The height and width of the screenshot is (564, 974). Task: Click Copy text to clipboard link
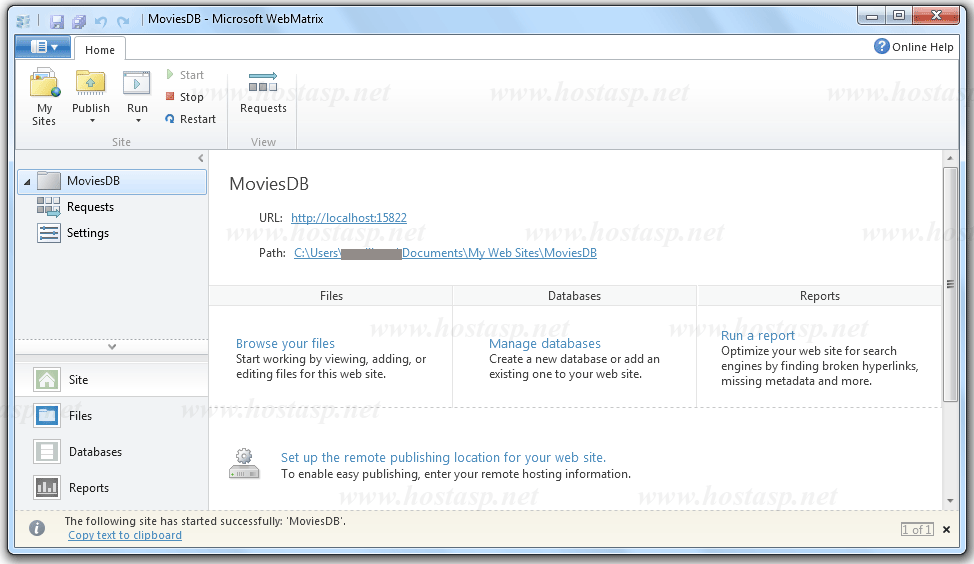[125, 535]
